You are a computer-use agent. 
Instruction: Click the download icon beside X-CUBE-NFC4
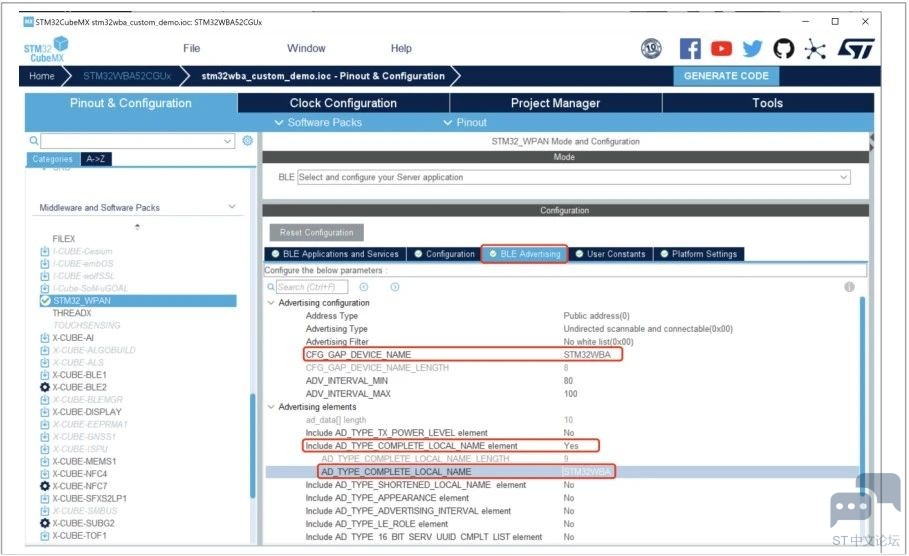coord(45,474)
